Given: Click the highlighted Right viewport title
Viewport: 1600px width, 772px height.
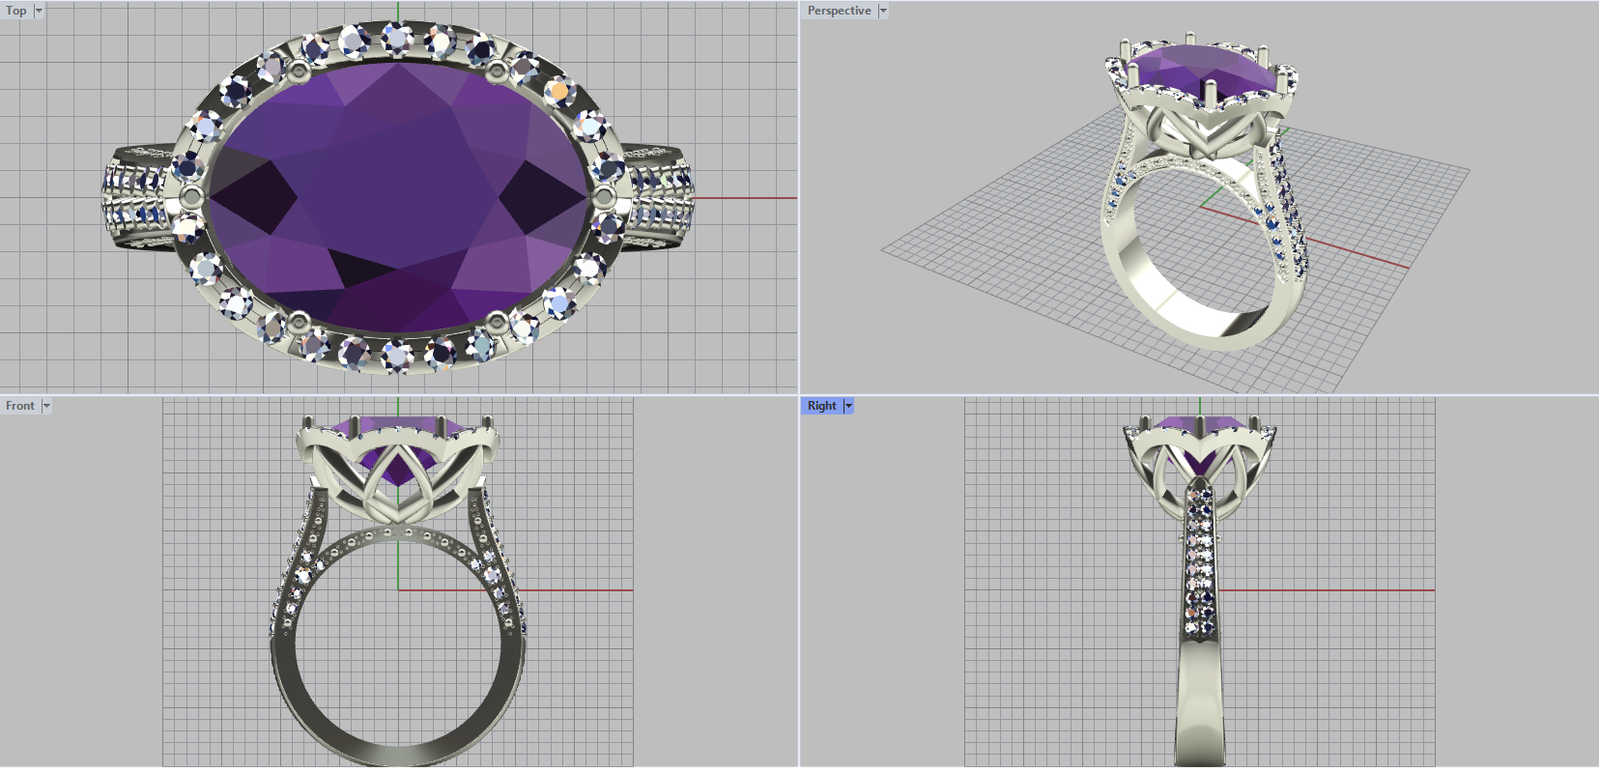Looking at the screenshot, I should (821, 406).
